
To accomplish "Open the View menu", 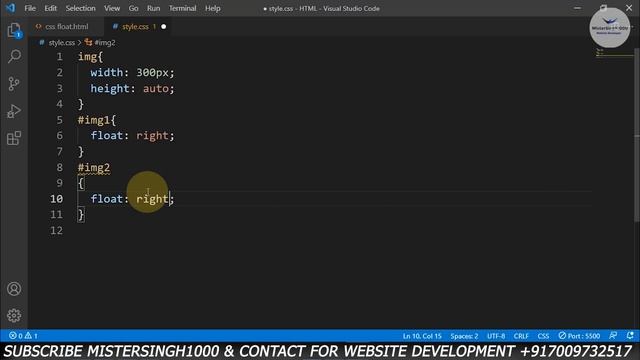I will pos(112,8).
